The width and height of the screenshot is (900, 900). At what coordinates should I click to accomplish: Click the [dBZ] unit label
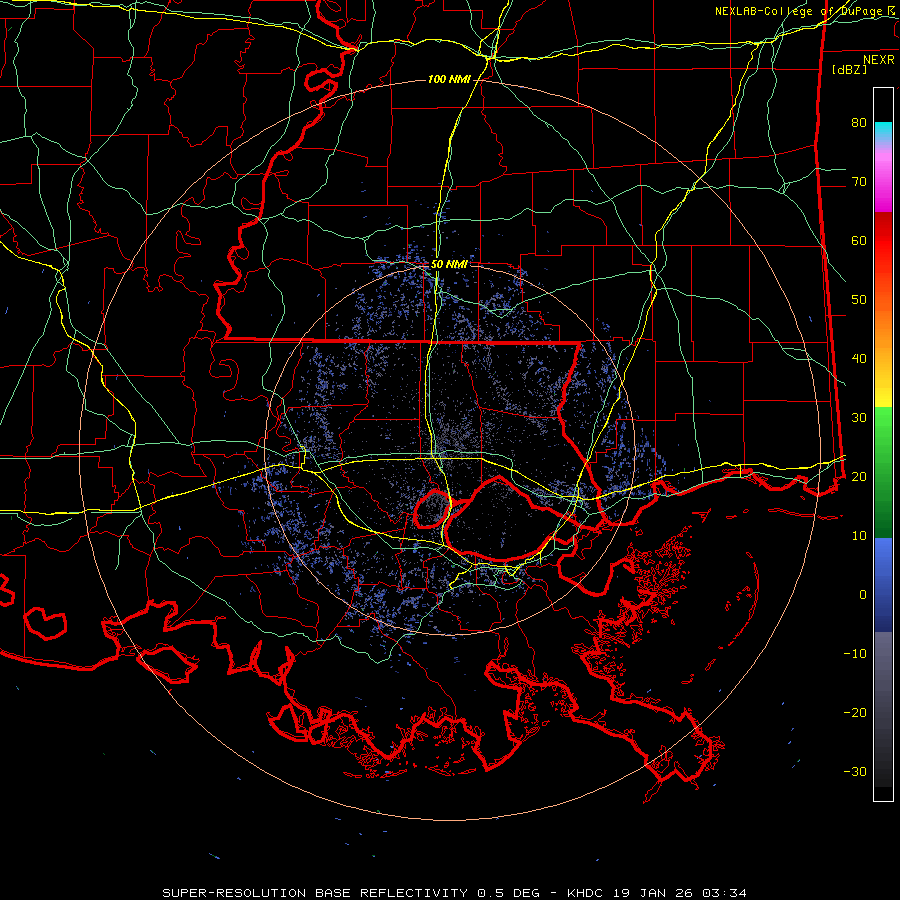click(850, 70)
